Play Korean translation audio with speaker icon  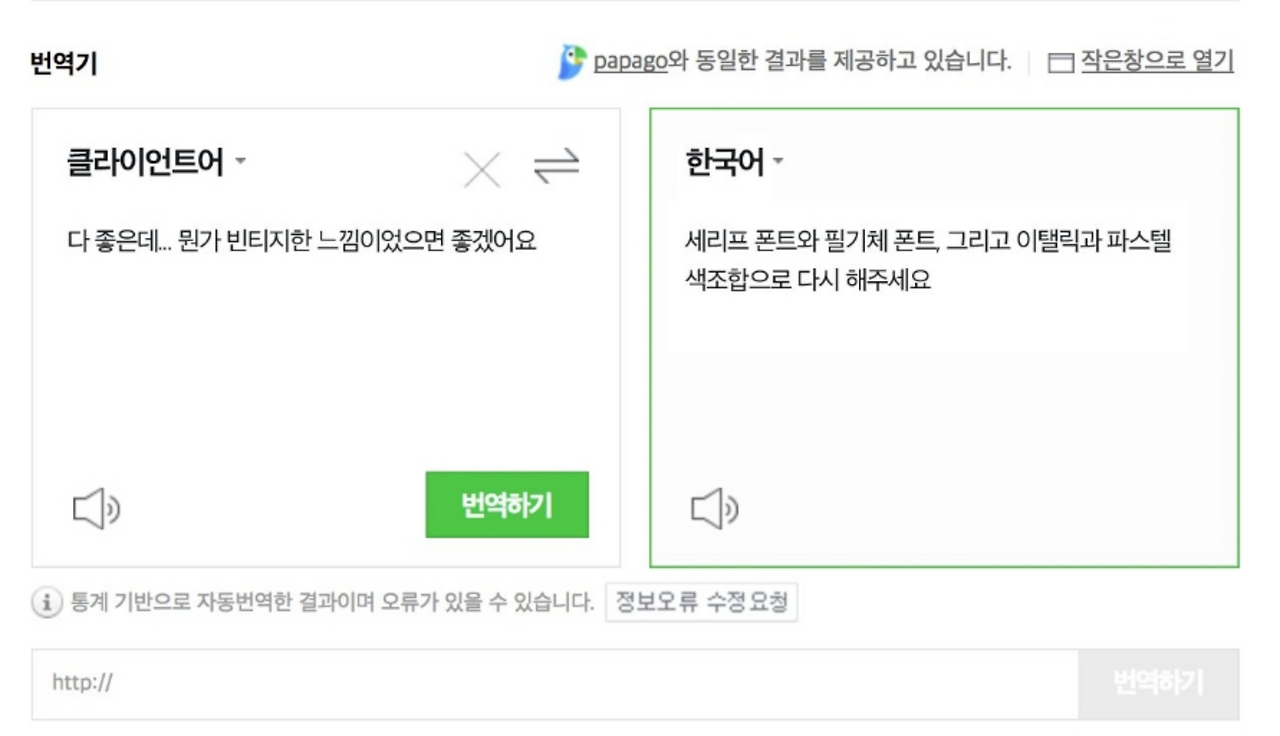point(716,507)
